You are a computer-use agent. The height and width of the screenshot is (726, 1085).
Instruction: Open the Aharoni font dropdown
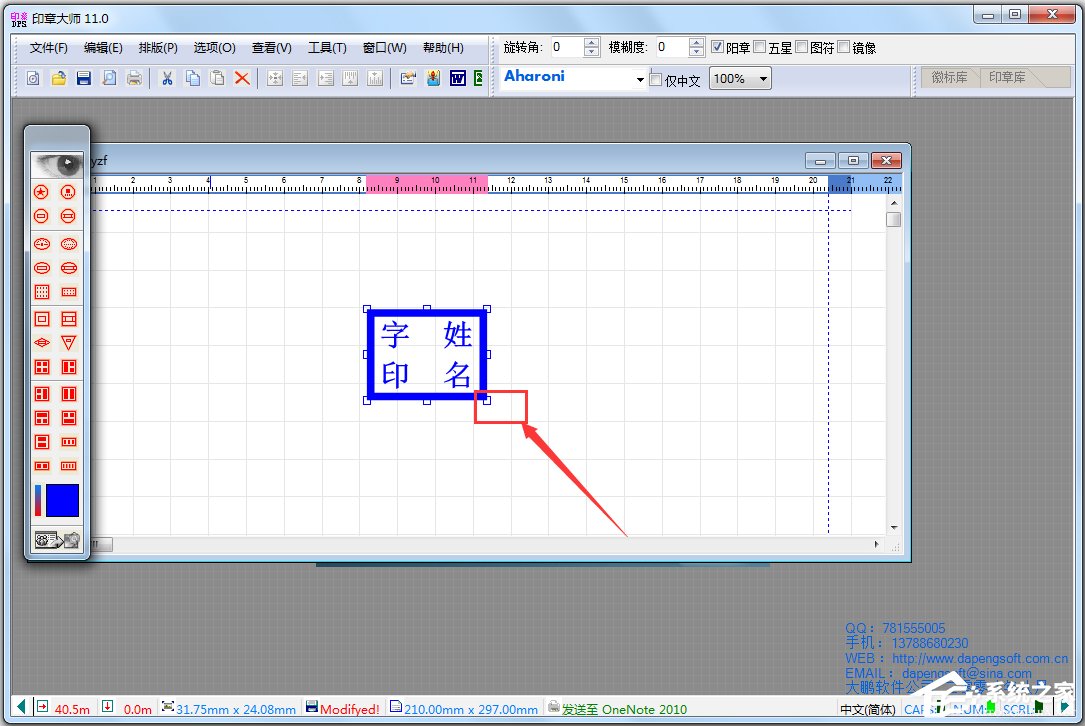[x=640, y=80]
